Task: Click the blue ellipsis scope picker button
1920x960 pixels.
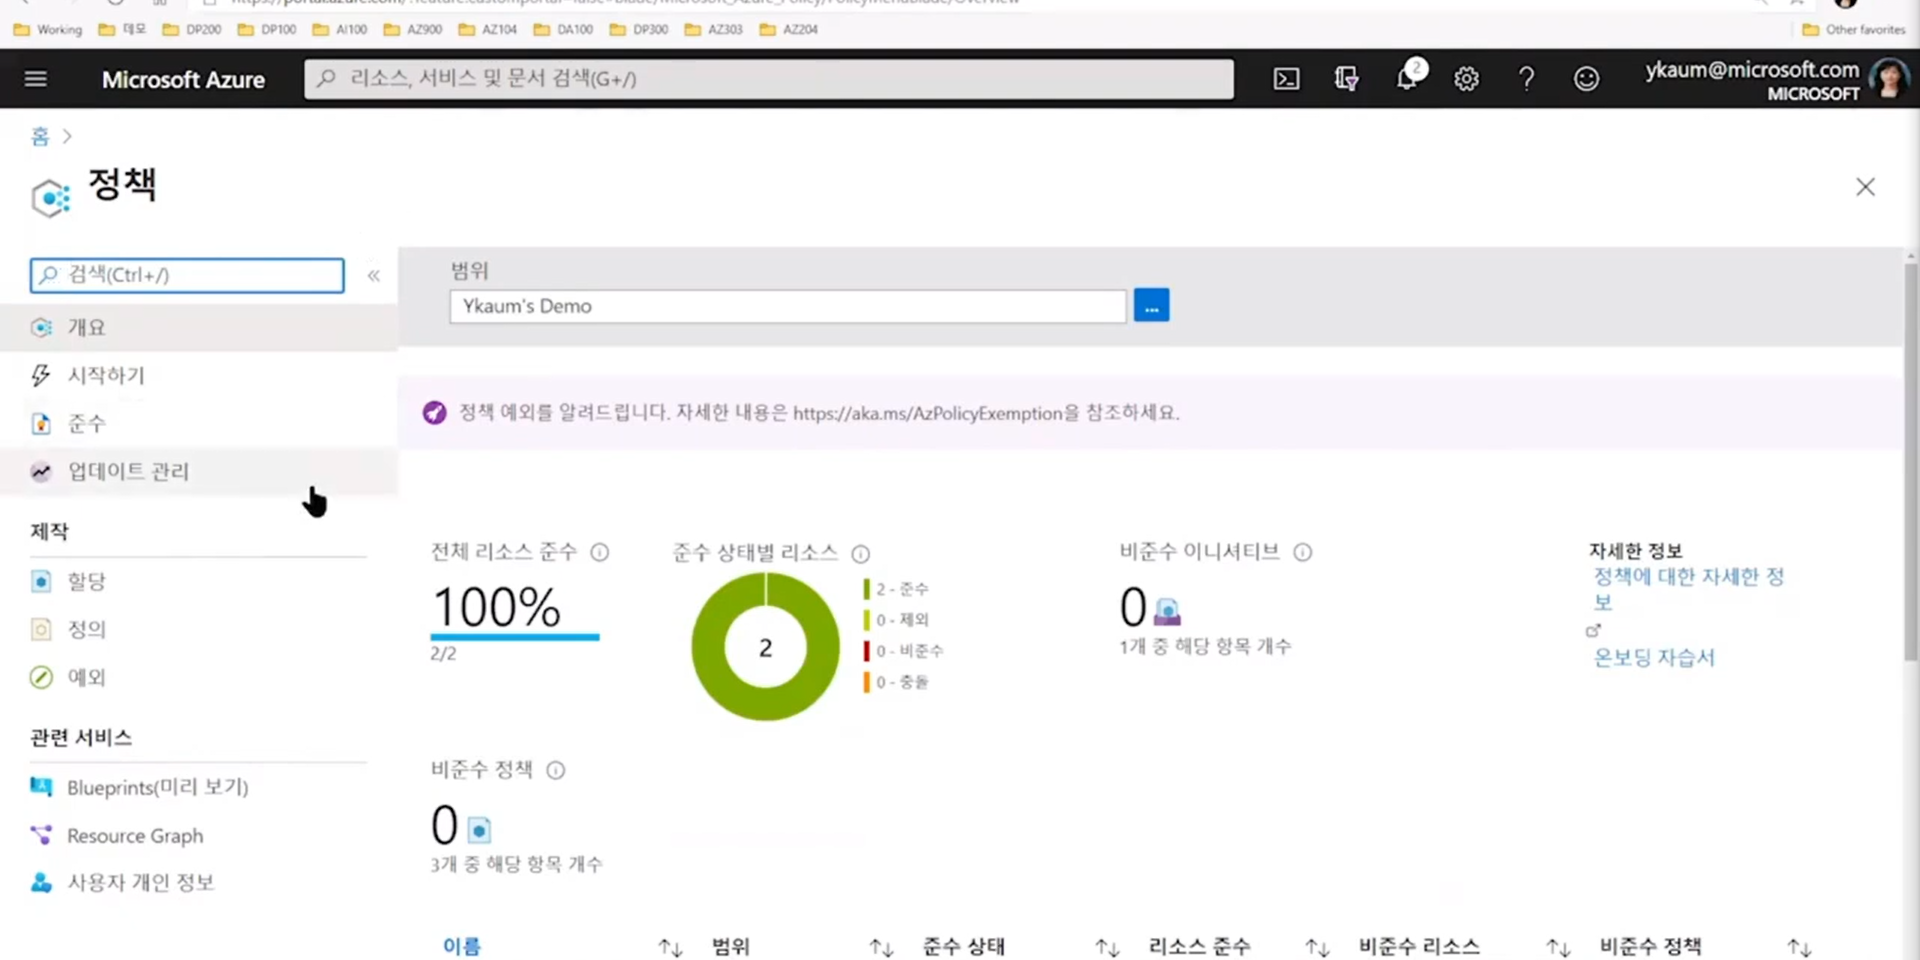Action: tap(1151, 306)
